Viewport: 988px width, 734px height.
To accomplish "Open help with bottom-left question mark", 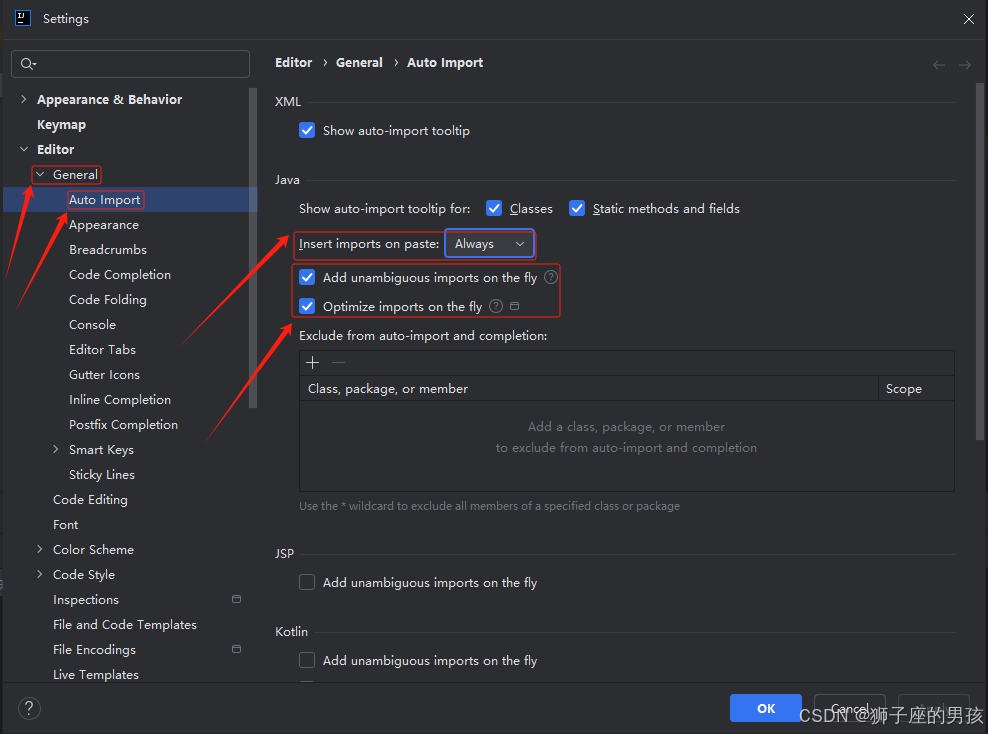I will (29, 708).
